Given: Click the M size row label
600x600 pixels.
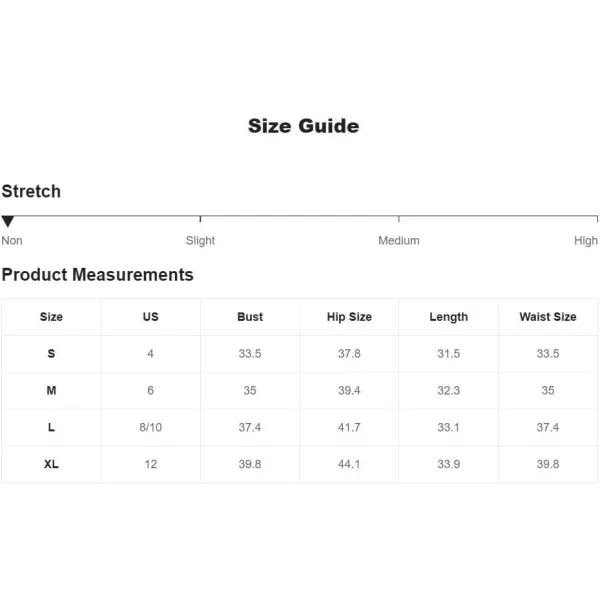Looking at the screenshot, I should 51,390.
